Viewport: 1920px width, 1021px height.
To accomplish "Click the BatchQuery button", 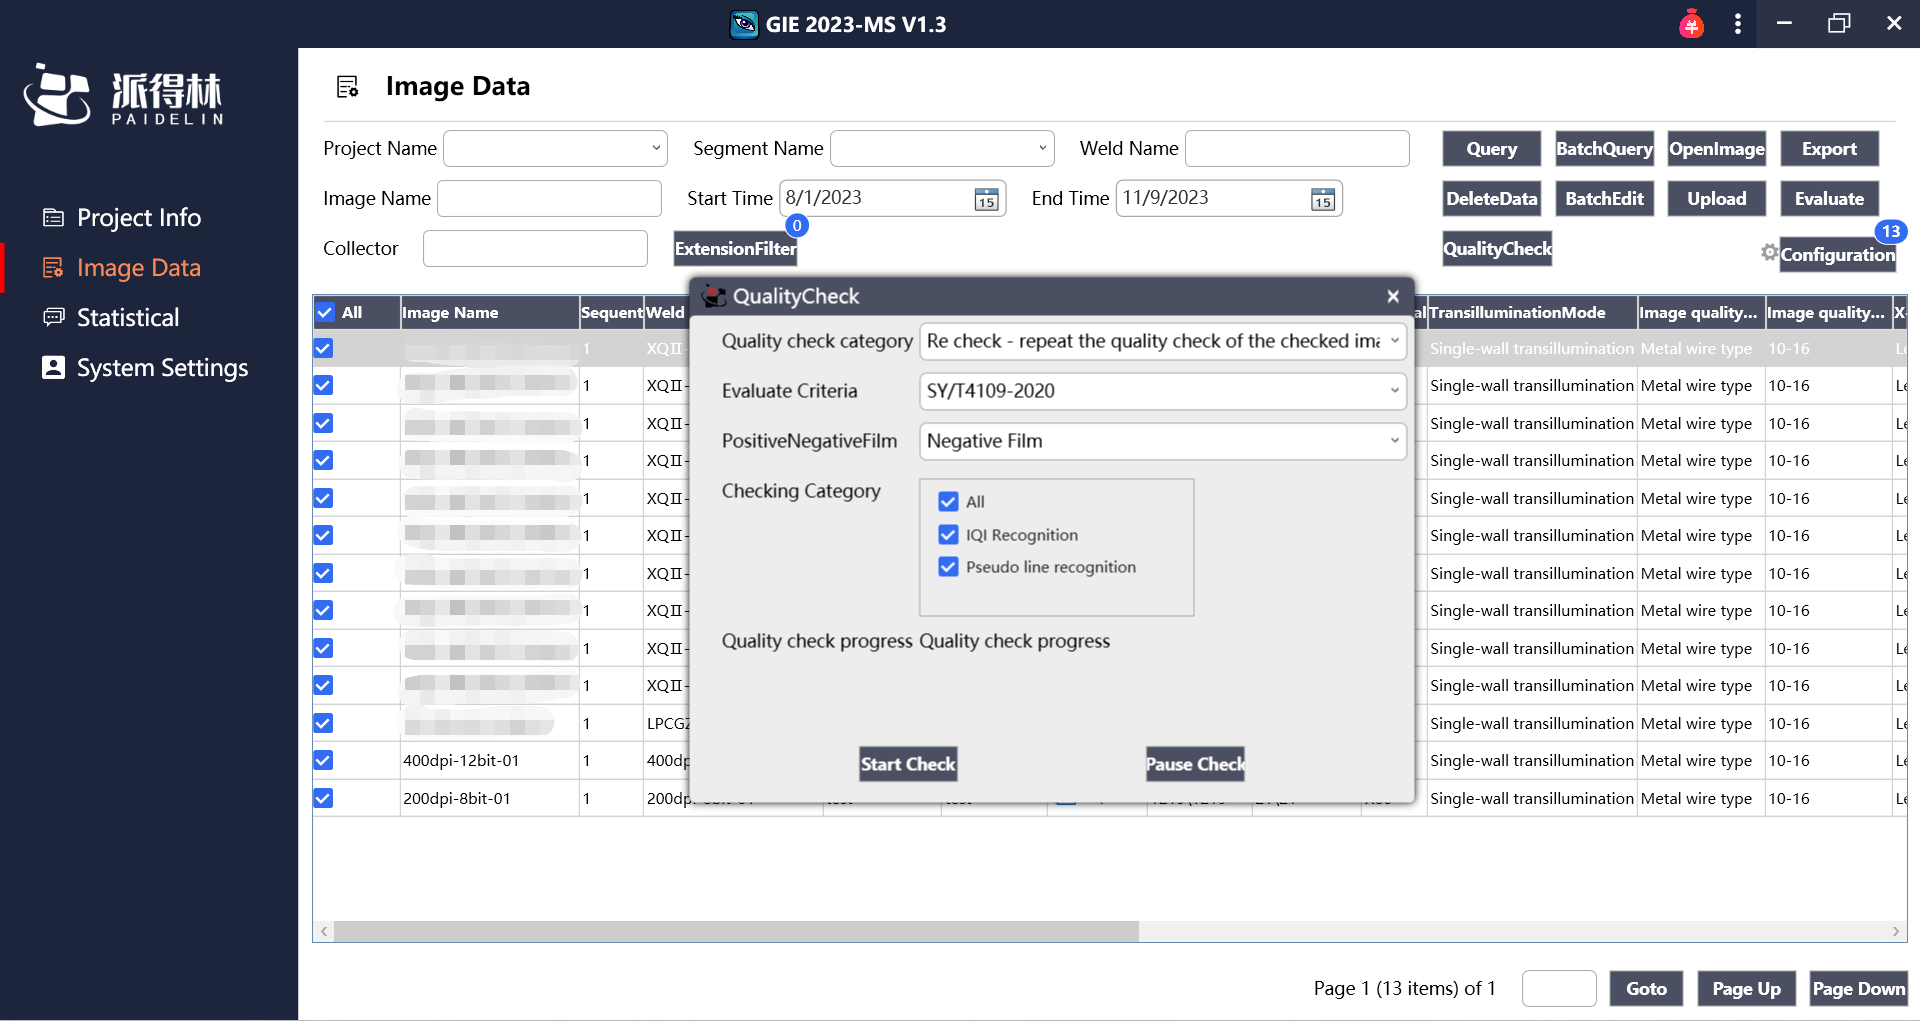I will (x=1604, y=149).
